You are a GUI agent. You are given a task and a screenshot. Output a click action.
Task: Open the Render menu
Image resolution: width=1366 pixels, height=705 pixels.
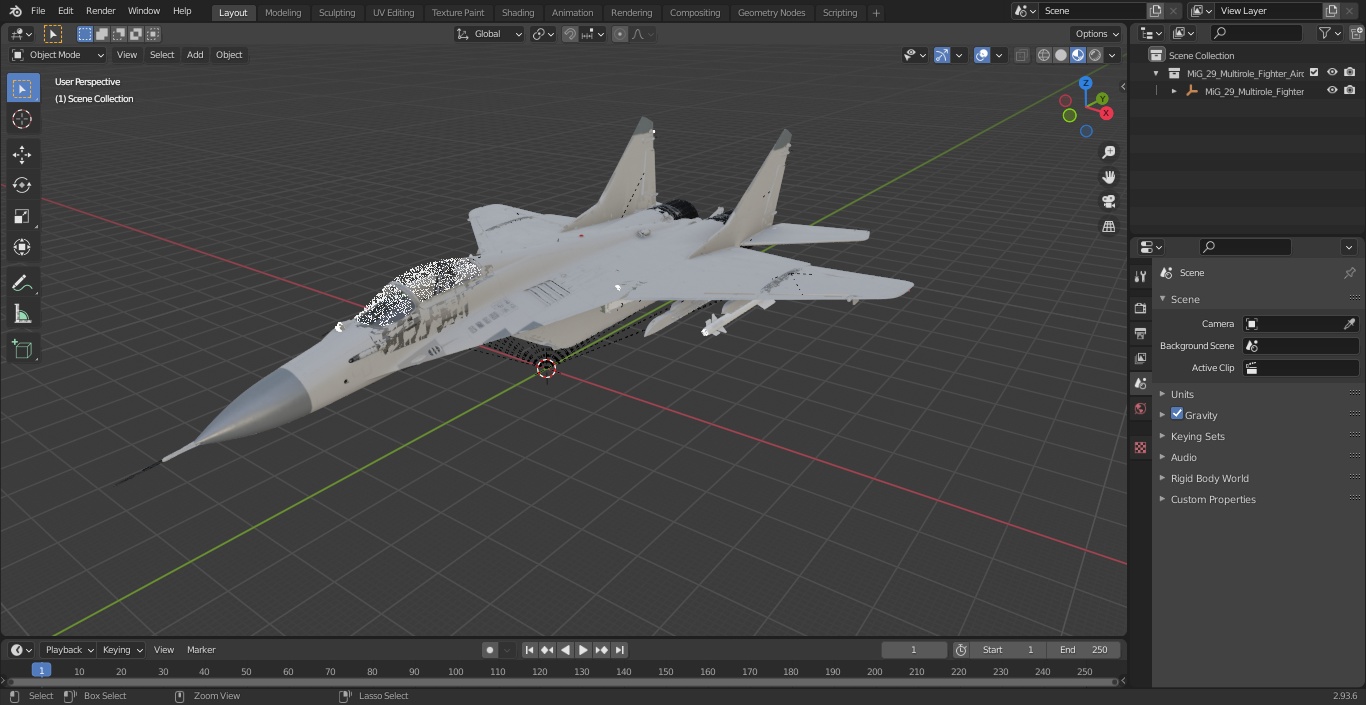click(x=100, y=11)
